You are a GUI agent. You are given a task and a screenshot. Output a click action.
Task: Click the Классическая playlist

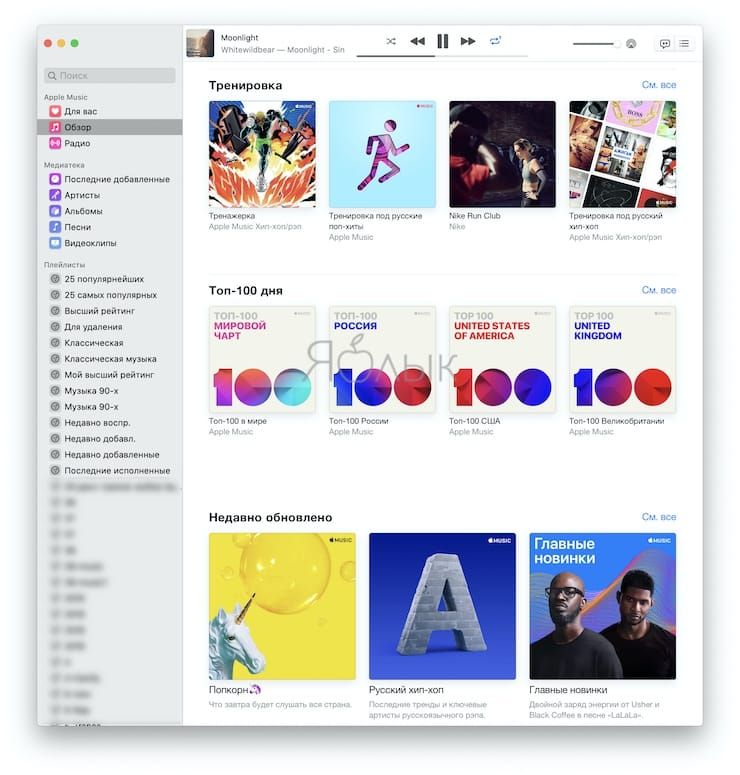point(110,343)
